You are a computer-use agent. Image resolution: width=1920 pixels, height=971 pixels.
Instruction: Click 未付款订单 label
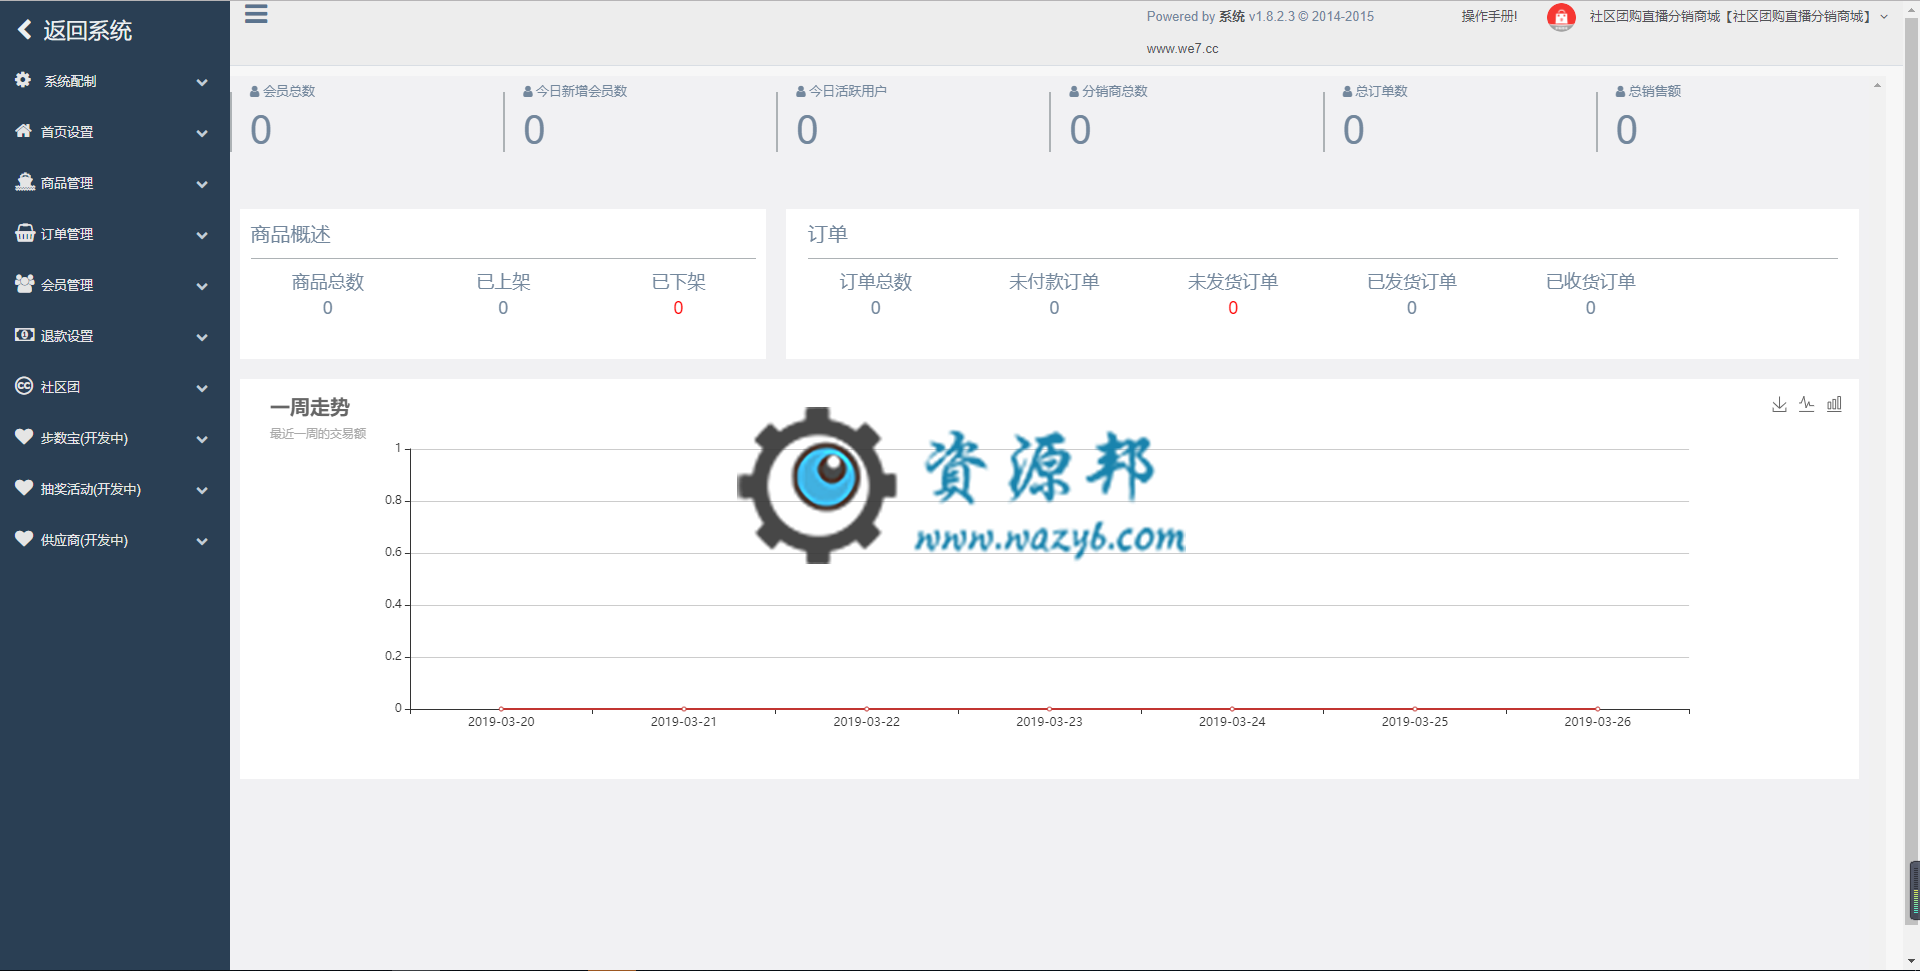(x=1054, y=282)
